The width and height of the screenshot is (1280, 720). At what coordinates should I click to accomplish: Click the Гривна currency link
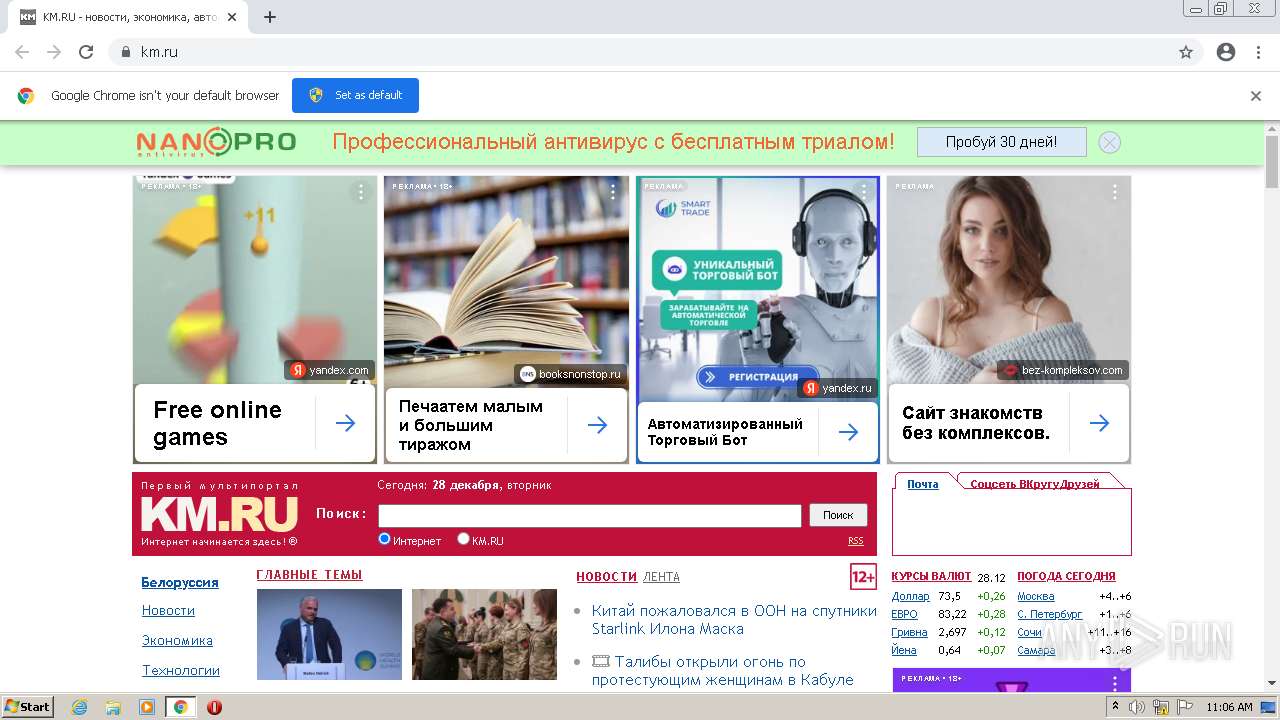909,632
